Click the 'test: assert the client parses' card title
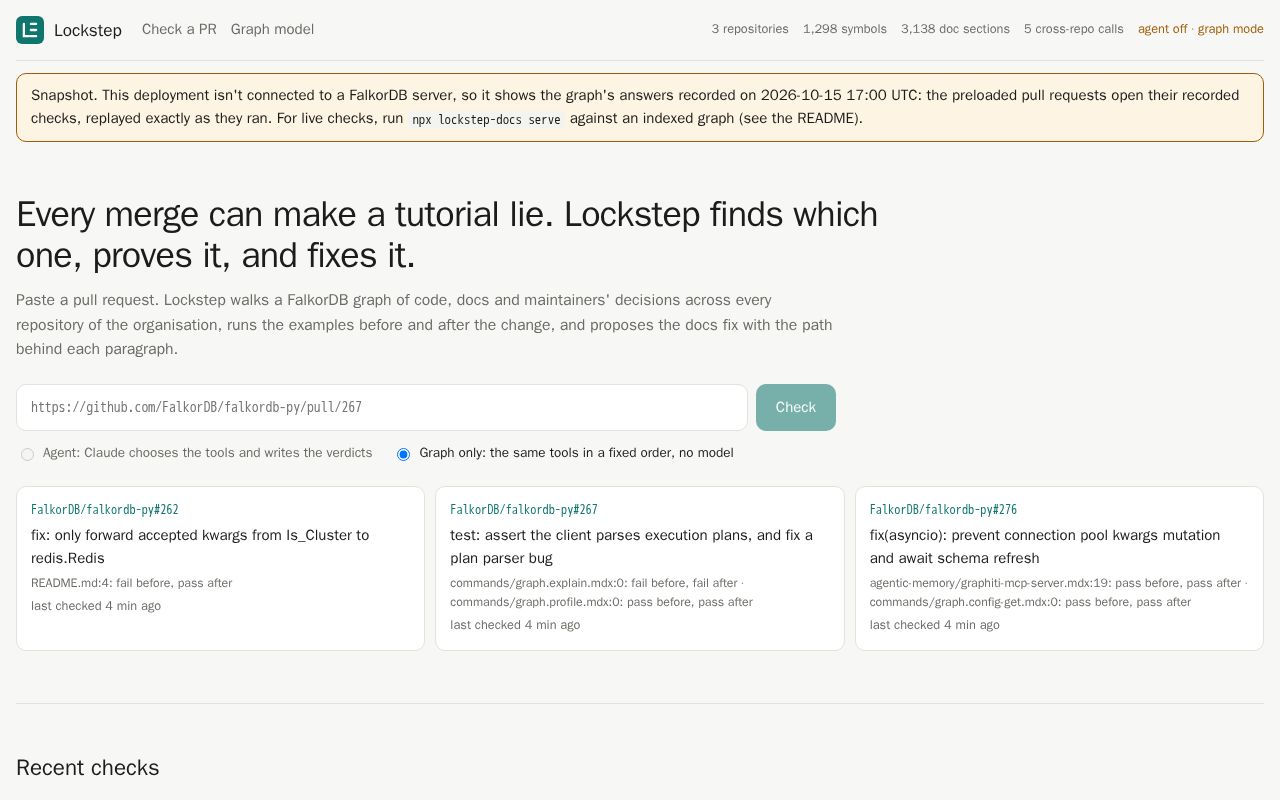The image size is (1280, 800). tap(631, 547)
